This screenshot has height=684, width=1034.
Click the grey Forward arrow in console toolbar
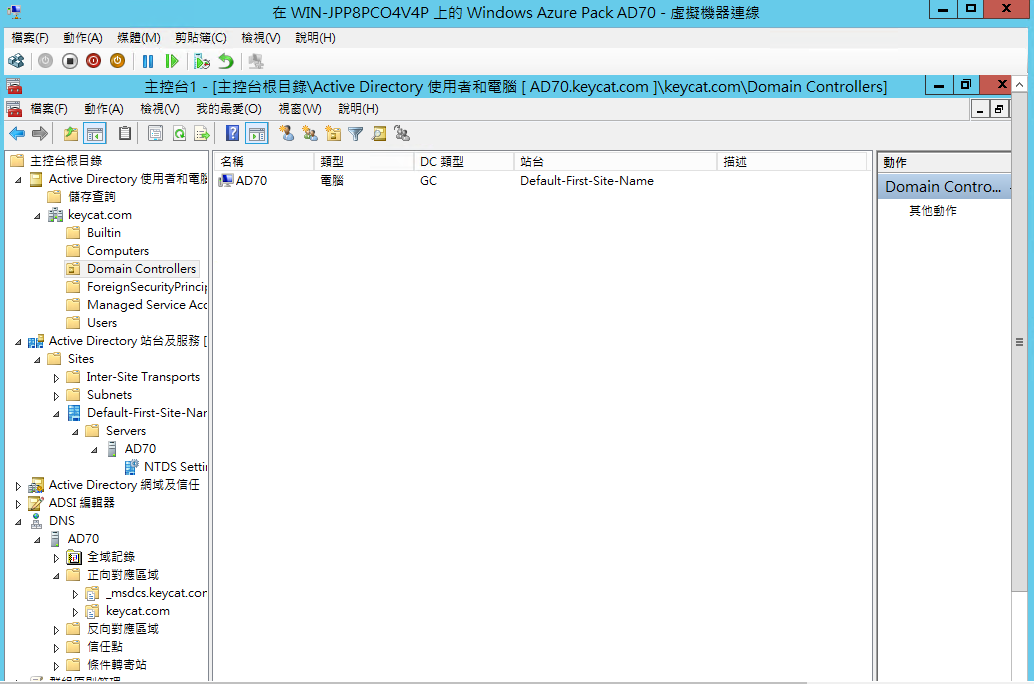click(40, 134)
